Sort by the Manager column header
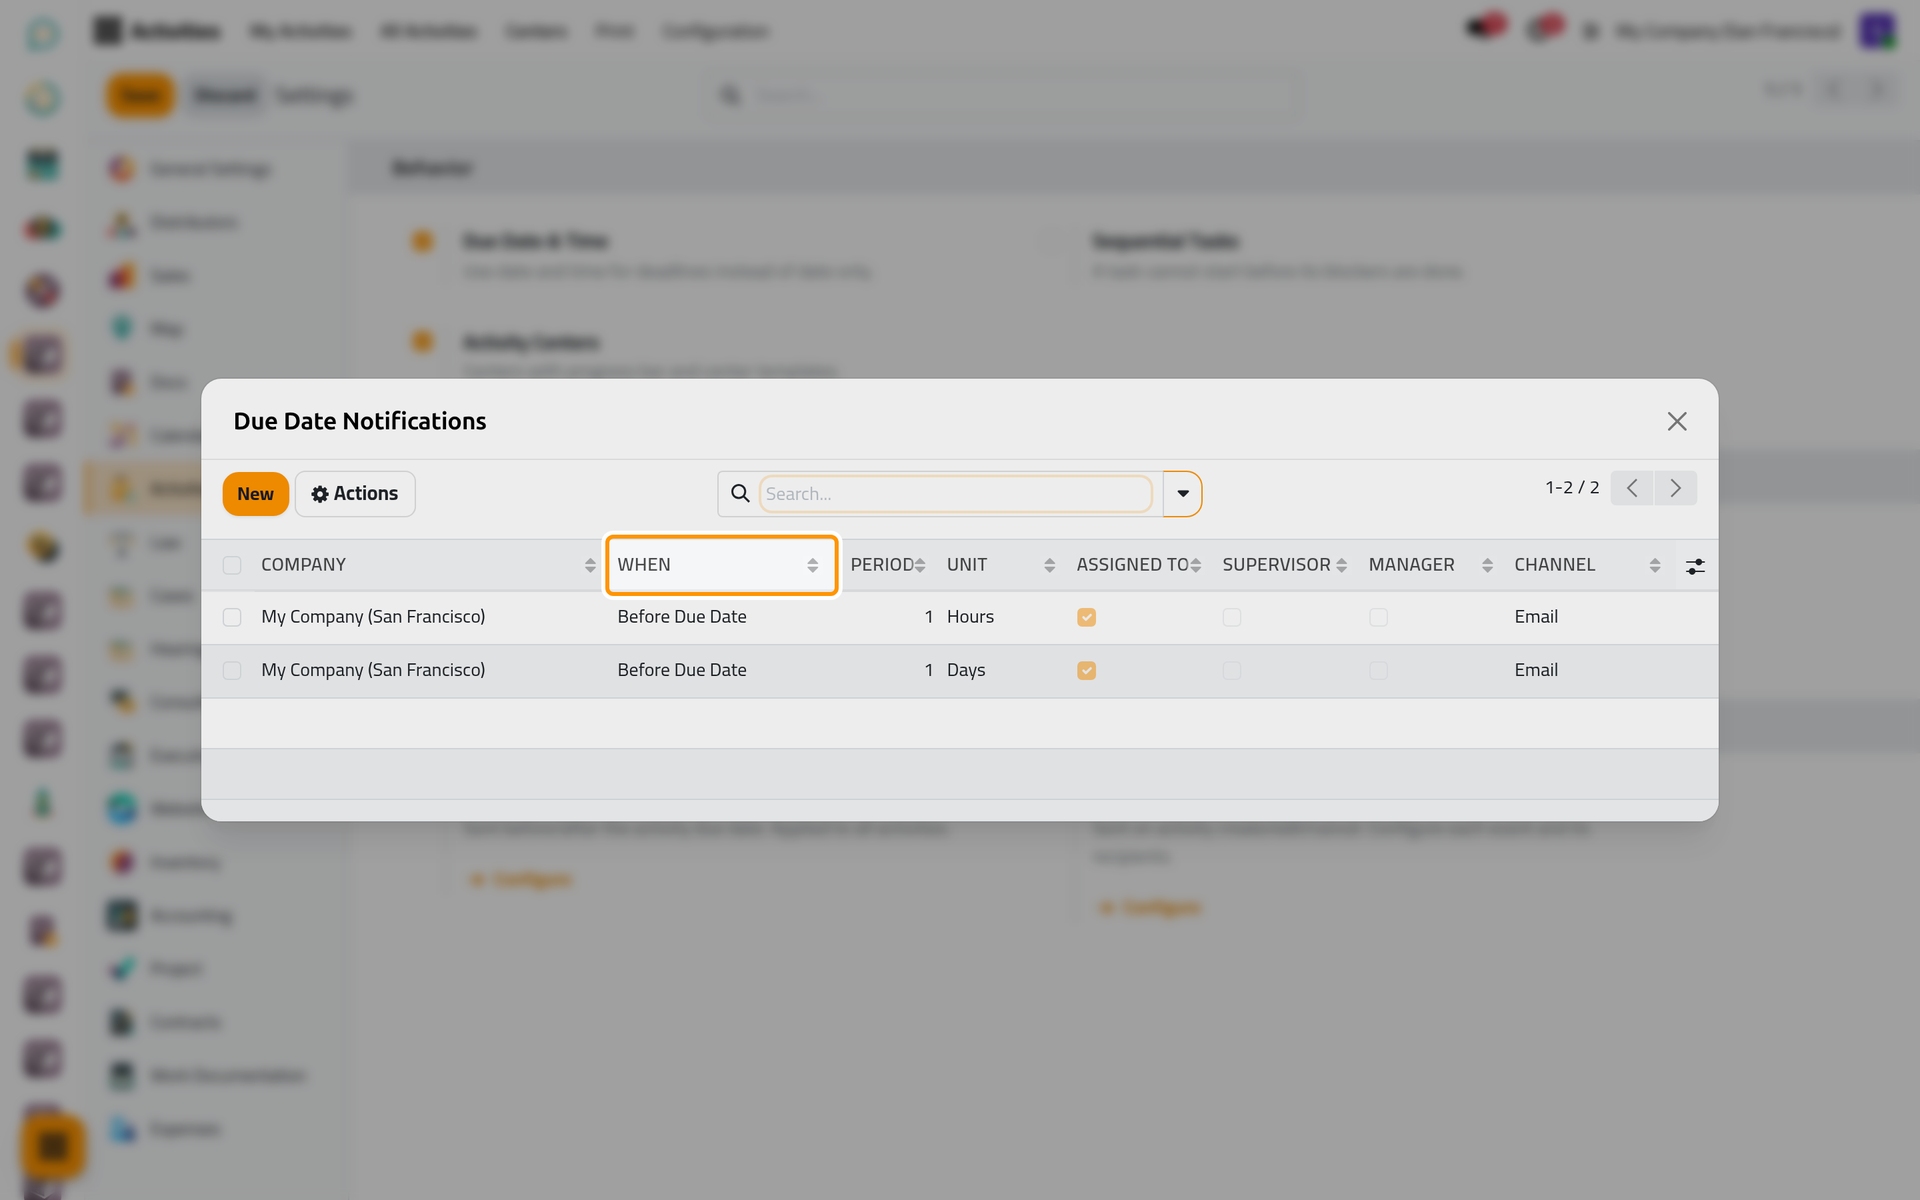Viewport: 1920px width, 1200px height. [x=1431, y=565]
